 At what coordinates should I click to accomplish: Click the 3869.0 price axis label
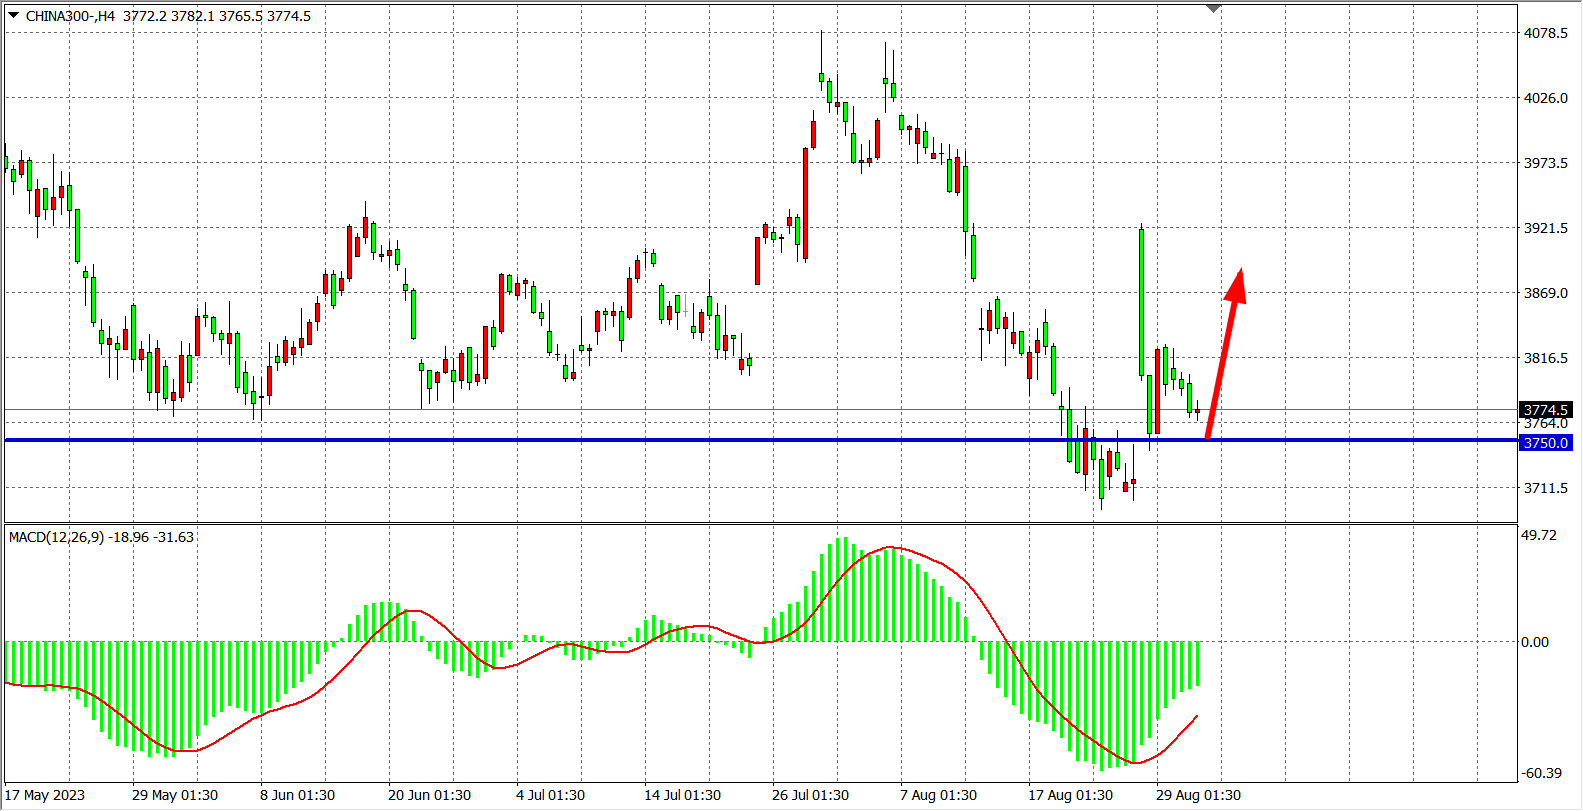[1545, 293]
